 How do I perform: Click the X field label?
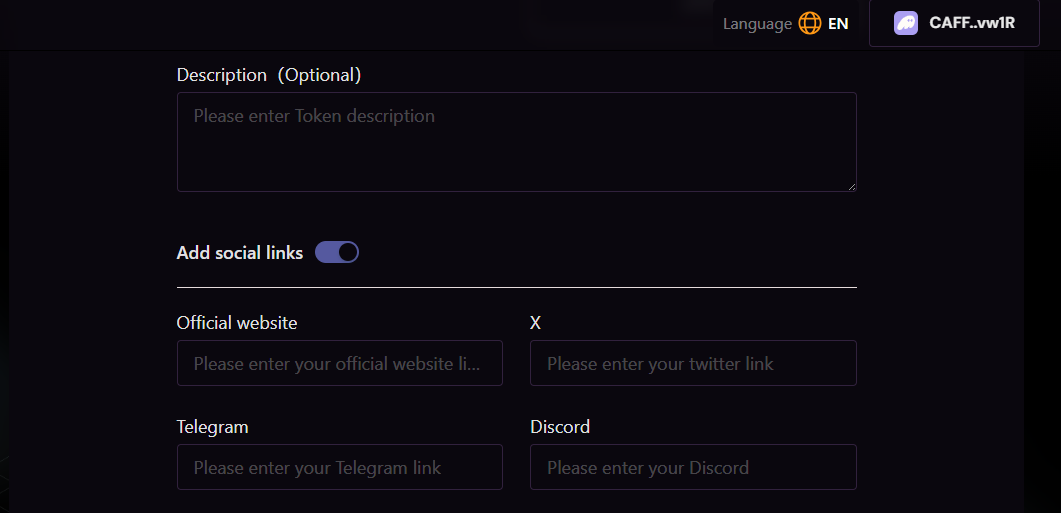[535, 323]
